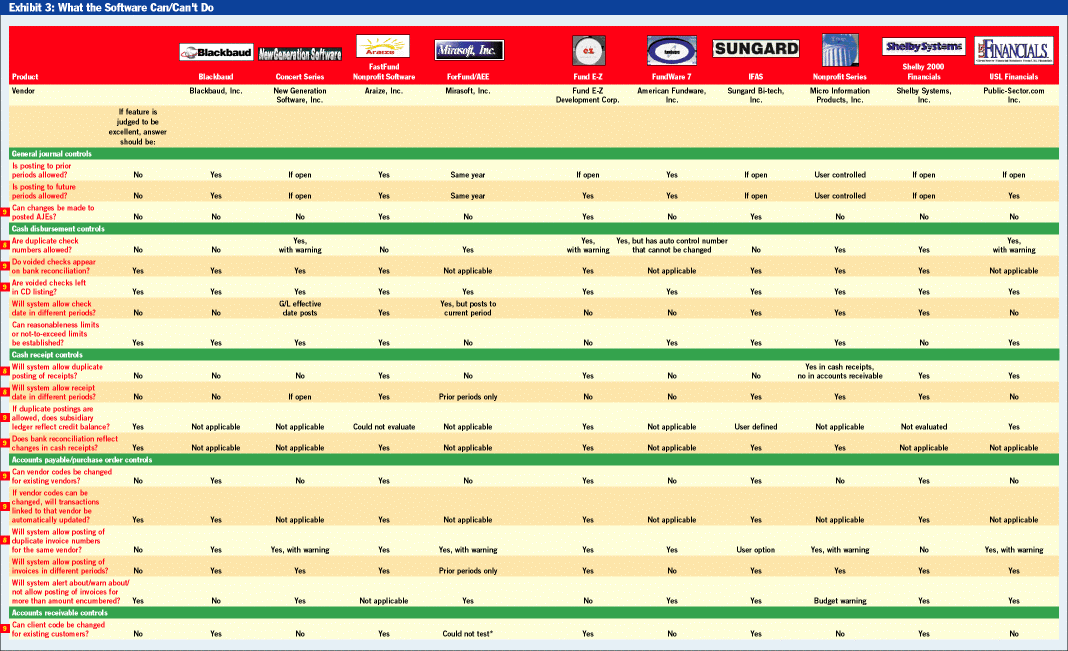Image resolution: width=1068 pixels, height=651 pixels.
Task: Click marker next to 'Are duplicate check numbers allowed?'
Action: click(5, 245)
